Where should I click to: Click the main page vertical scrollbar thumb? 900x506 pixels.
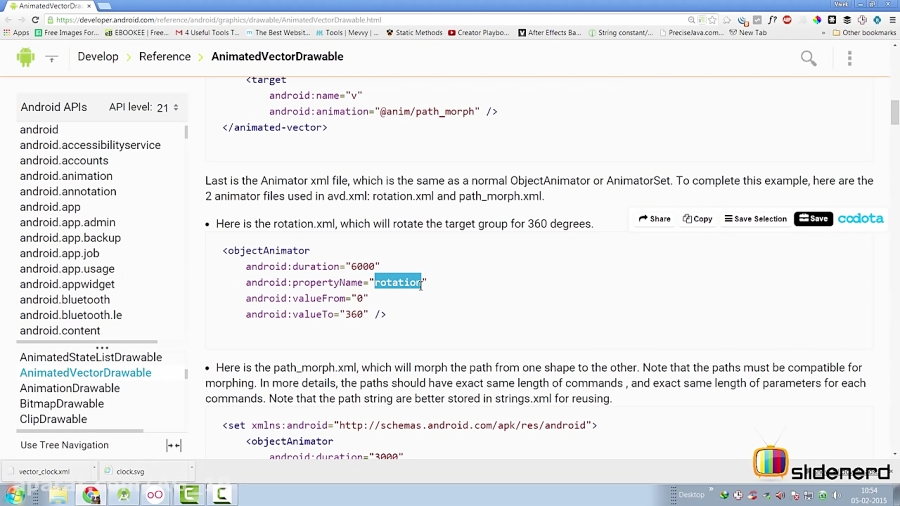click(894, 112)
